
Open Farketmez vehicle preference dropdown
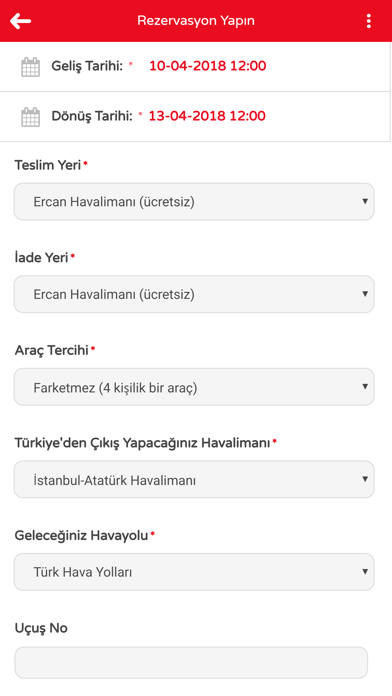tap(194, 387)
